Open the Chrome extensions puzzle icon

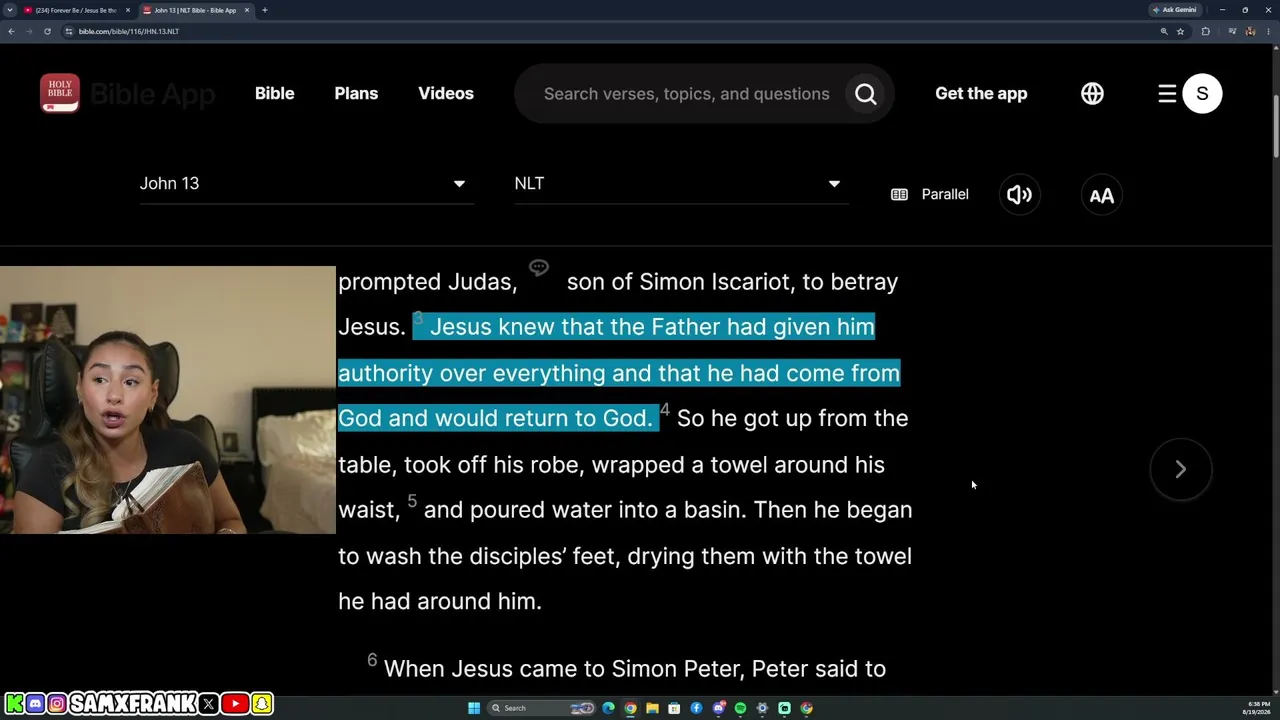(1205, 31)
